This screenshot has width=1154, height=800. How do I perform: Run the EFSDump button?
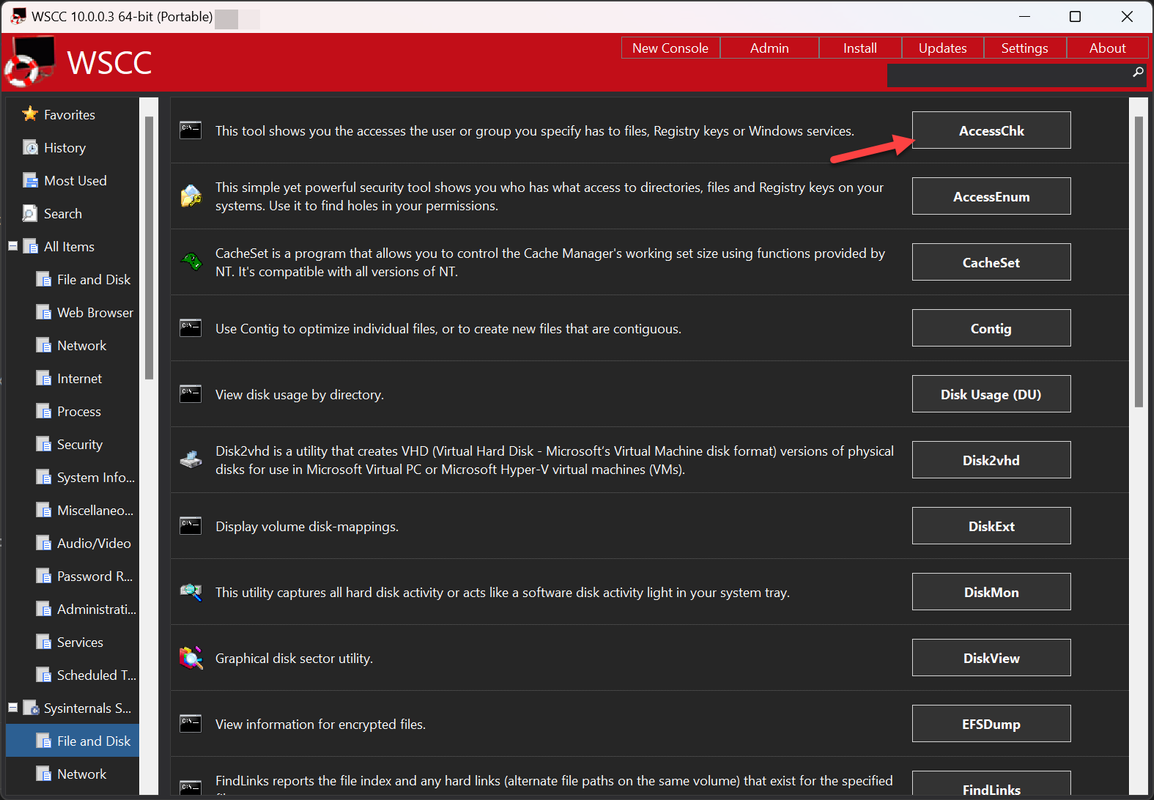coord(991,723)
